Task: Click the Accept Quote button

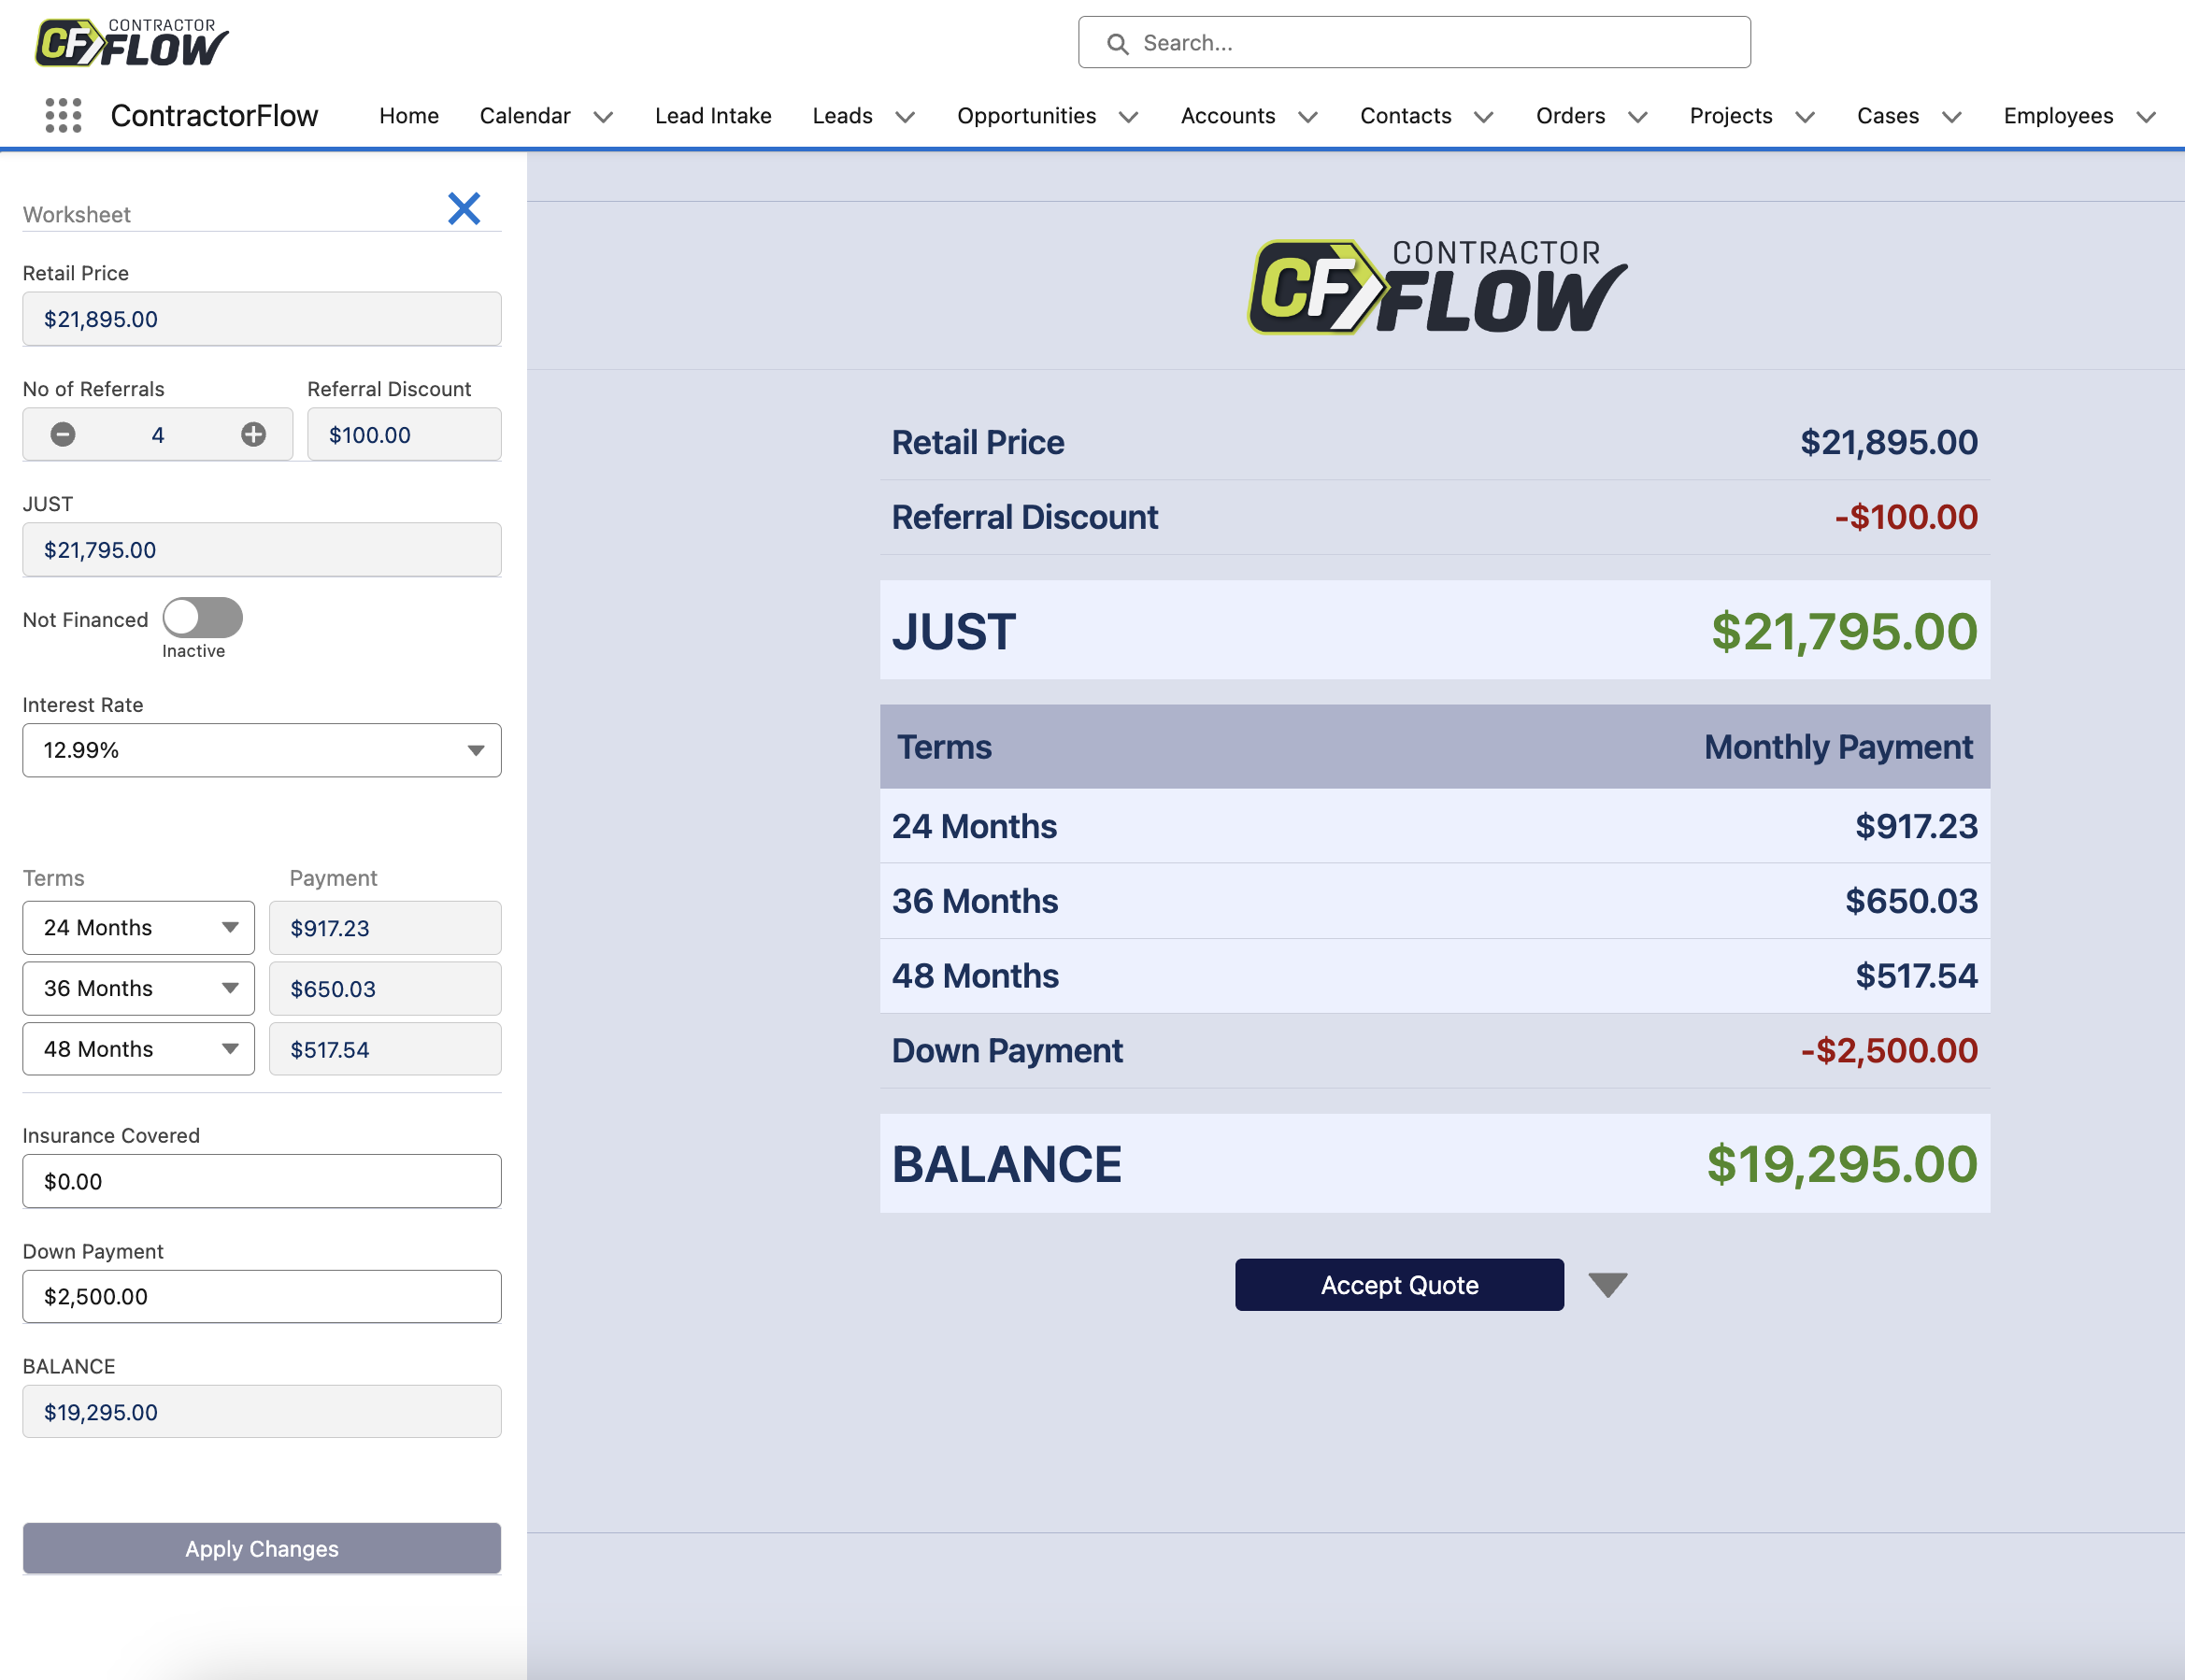Action: 1398,1285
